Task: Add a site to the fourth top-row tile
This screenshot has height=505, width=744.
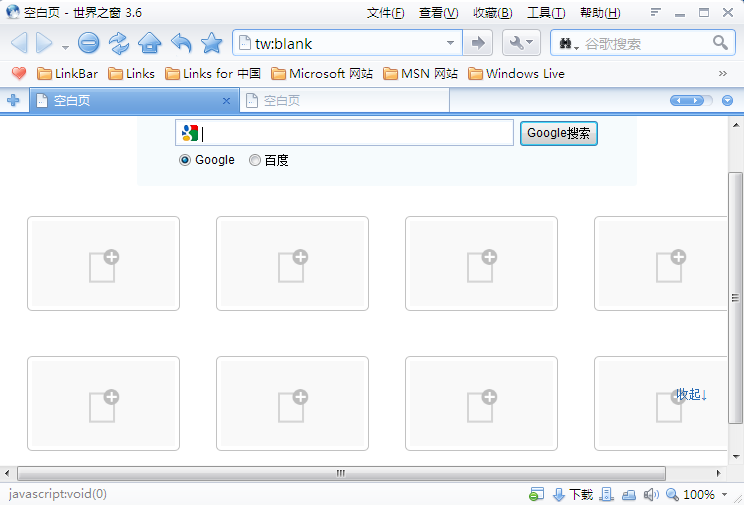Action: click(660, 263)
